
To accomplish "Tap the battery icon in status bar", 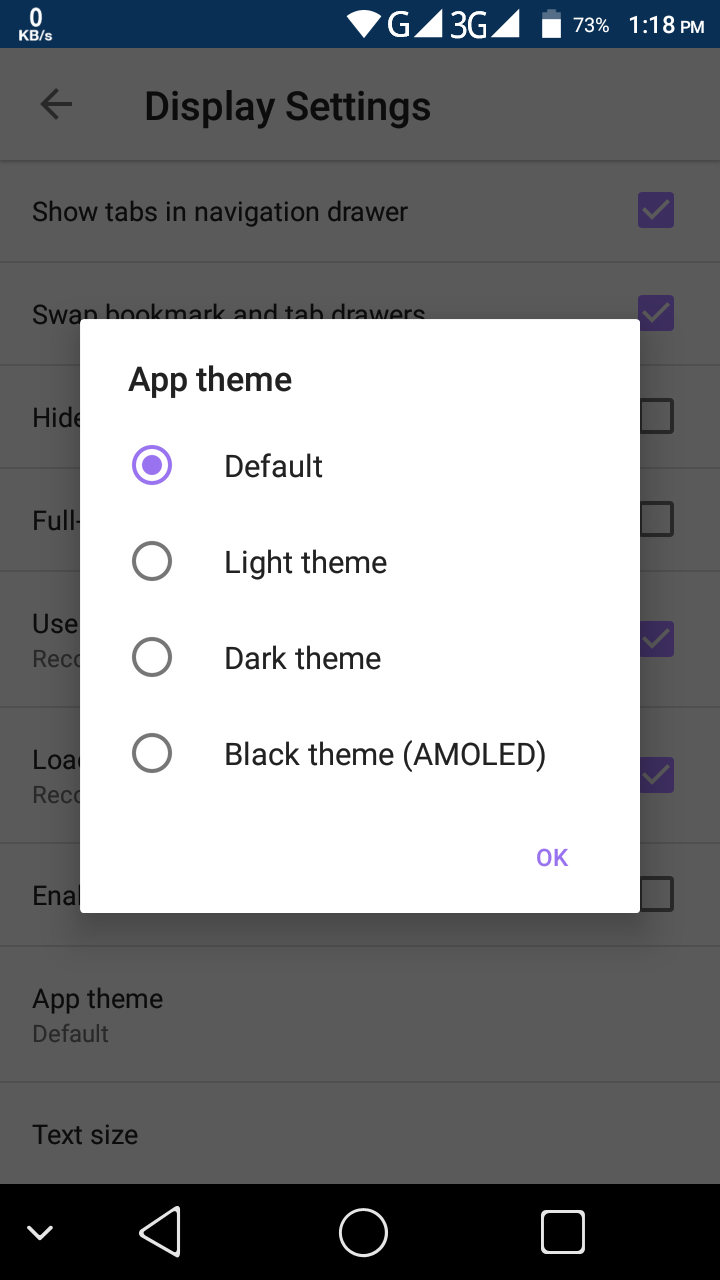I will coord(551,24).
